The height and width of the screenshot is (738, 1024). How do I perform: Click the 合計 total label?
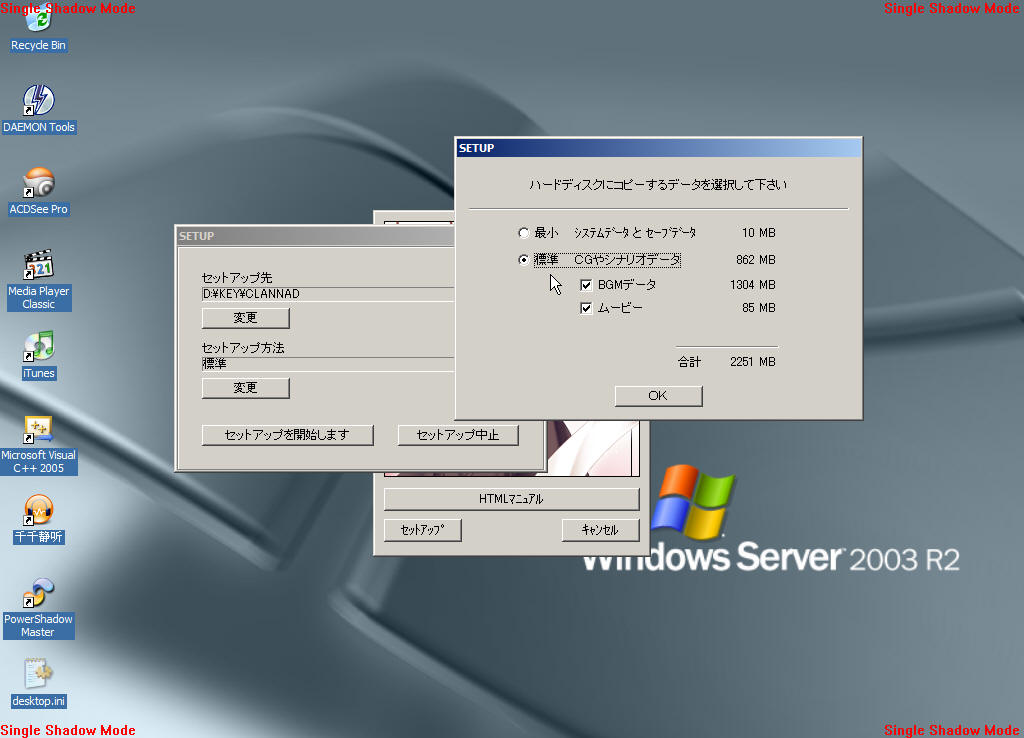(689, 362)
